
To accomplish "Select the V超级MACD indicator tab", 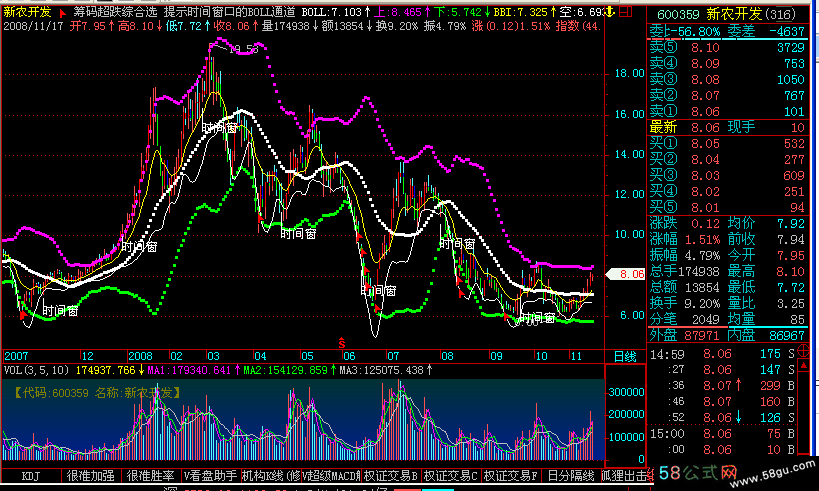I will click(x=331, y=476).
